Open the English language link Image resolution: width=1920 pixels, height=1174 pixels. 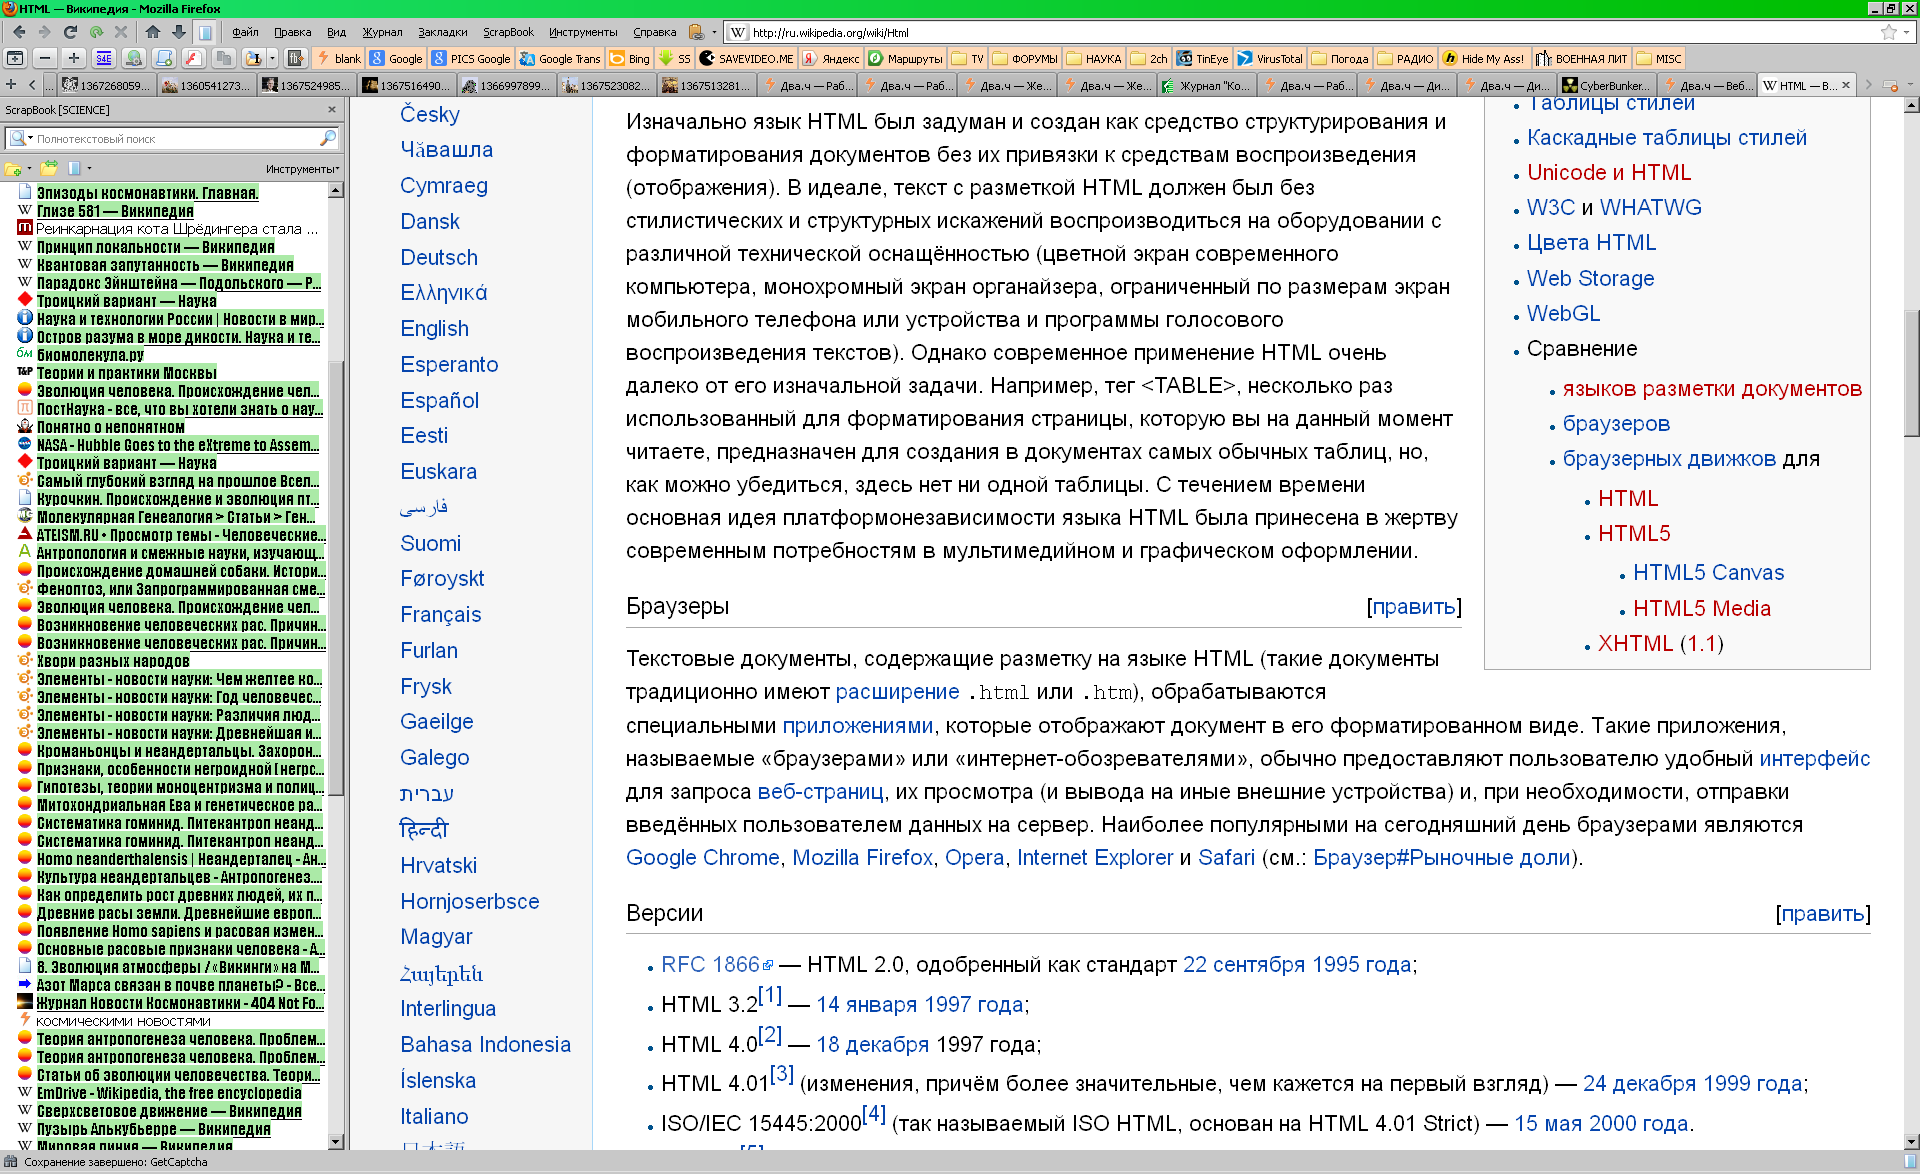coord(434,328)
